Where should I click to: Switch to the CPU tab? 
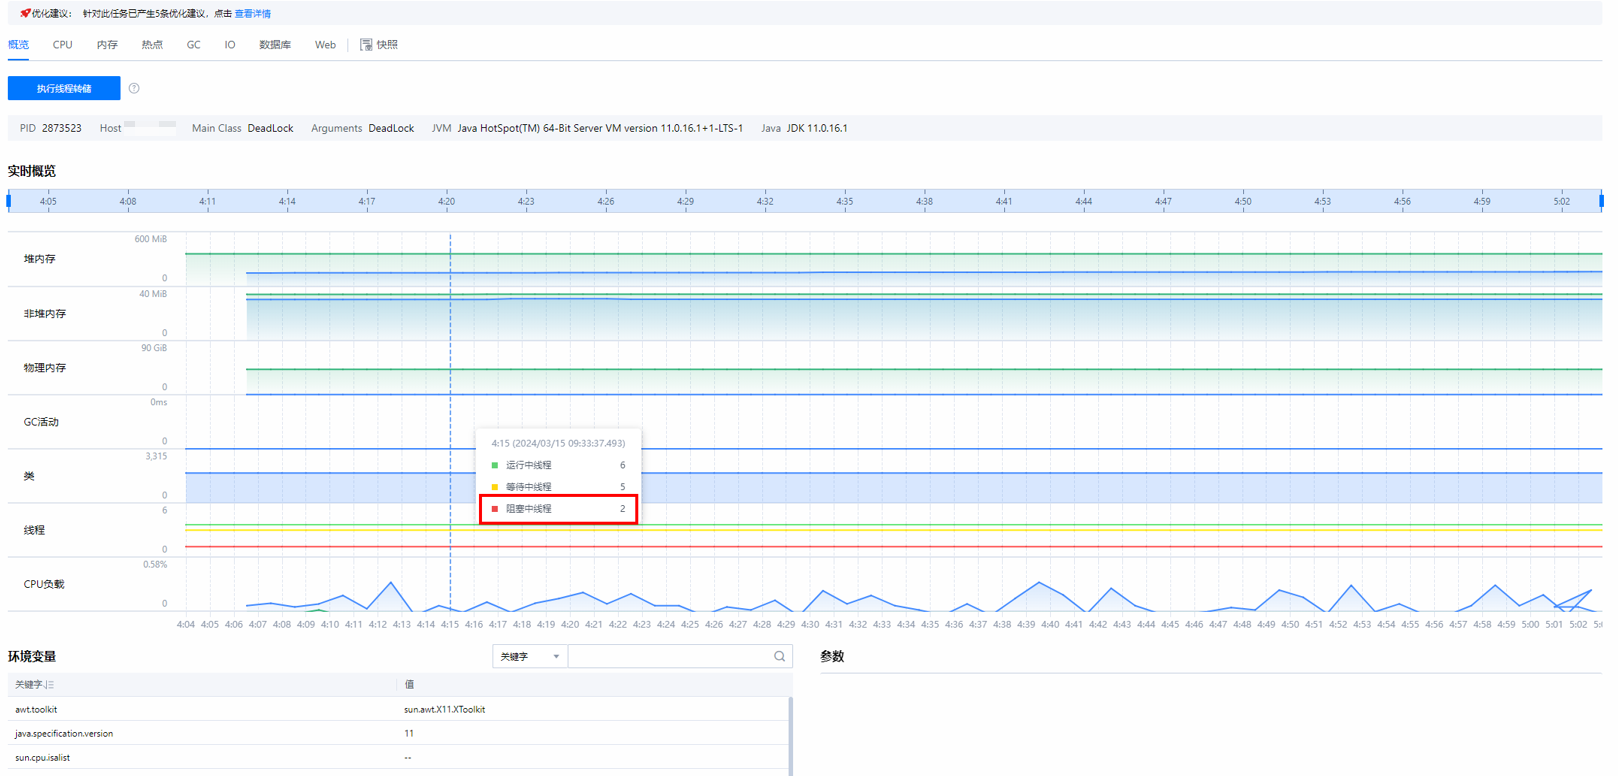[62, 45]
